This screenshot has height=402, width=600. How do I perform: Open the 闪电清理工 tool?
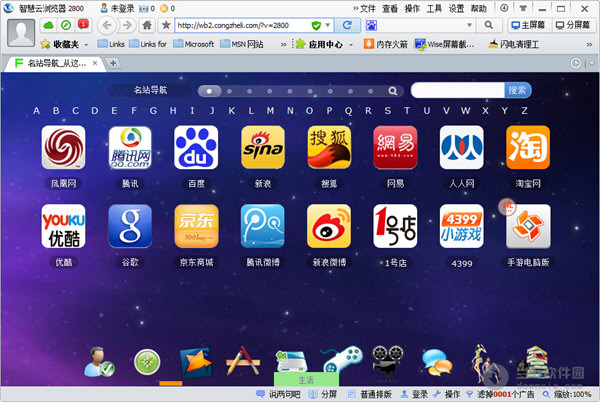[514, 44]
